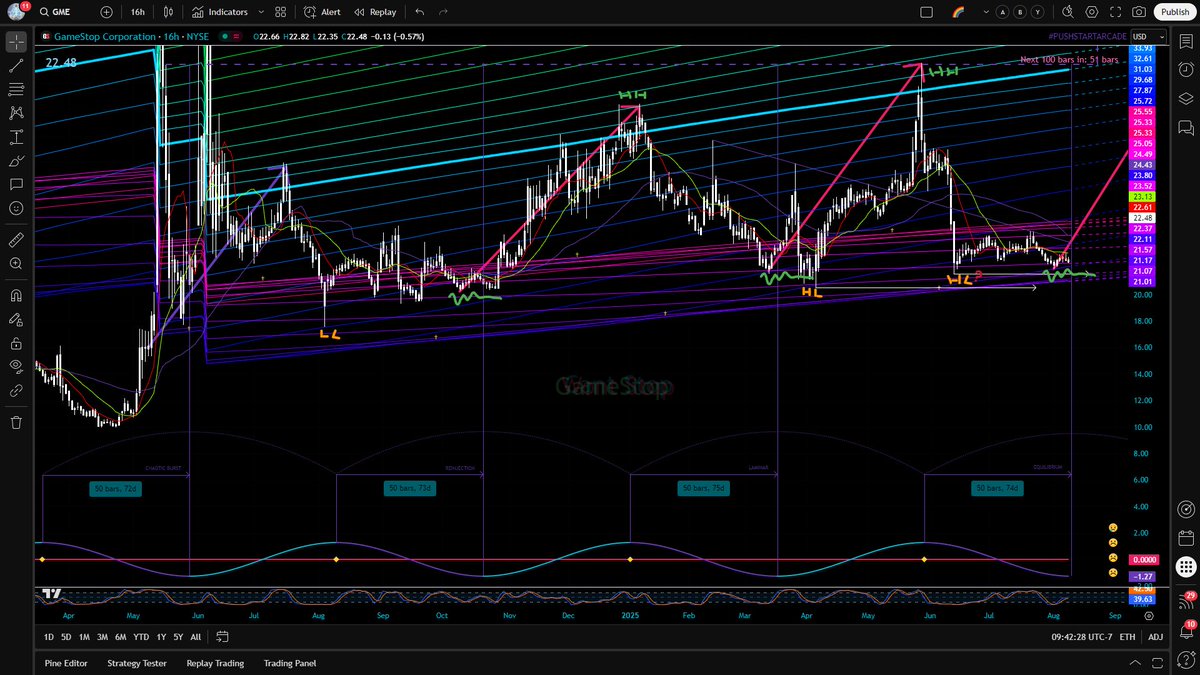Hide all drawings with eye icon
Viewport: 1200px width, 675px height.
[x=16, y=367]
